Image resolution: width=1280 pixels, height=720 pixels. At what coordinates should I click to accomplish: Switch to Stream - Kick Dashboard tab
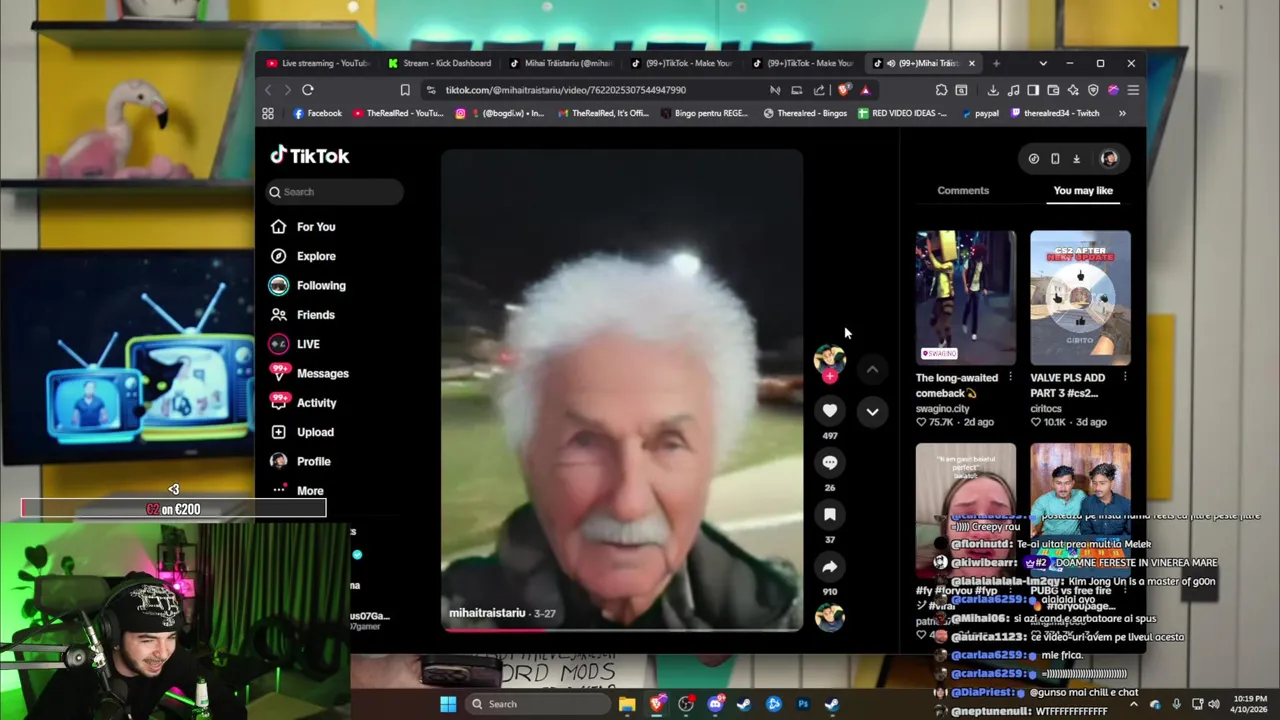pyautogui.click(x=440, y=63)
